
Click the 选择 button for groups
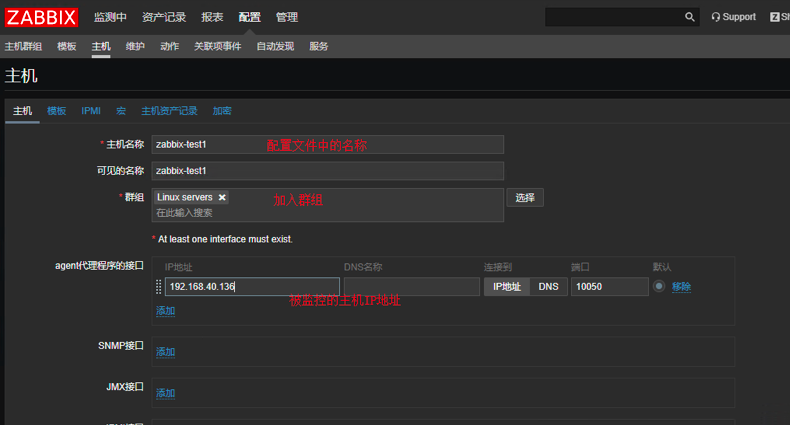525,197
